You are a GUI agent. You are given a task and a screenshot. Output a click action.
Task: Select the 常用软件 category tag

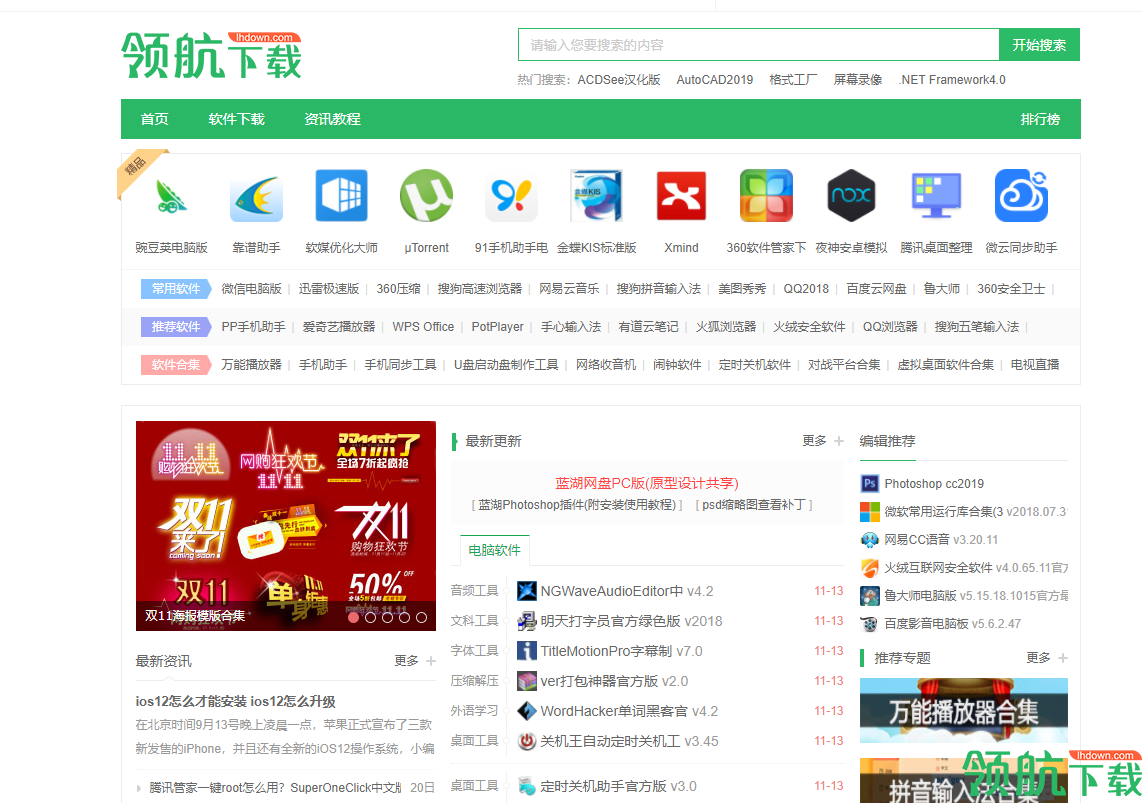(176, 289)
